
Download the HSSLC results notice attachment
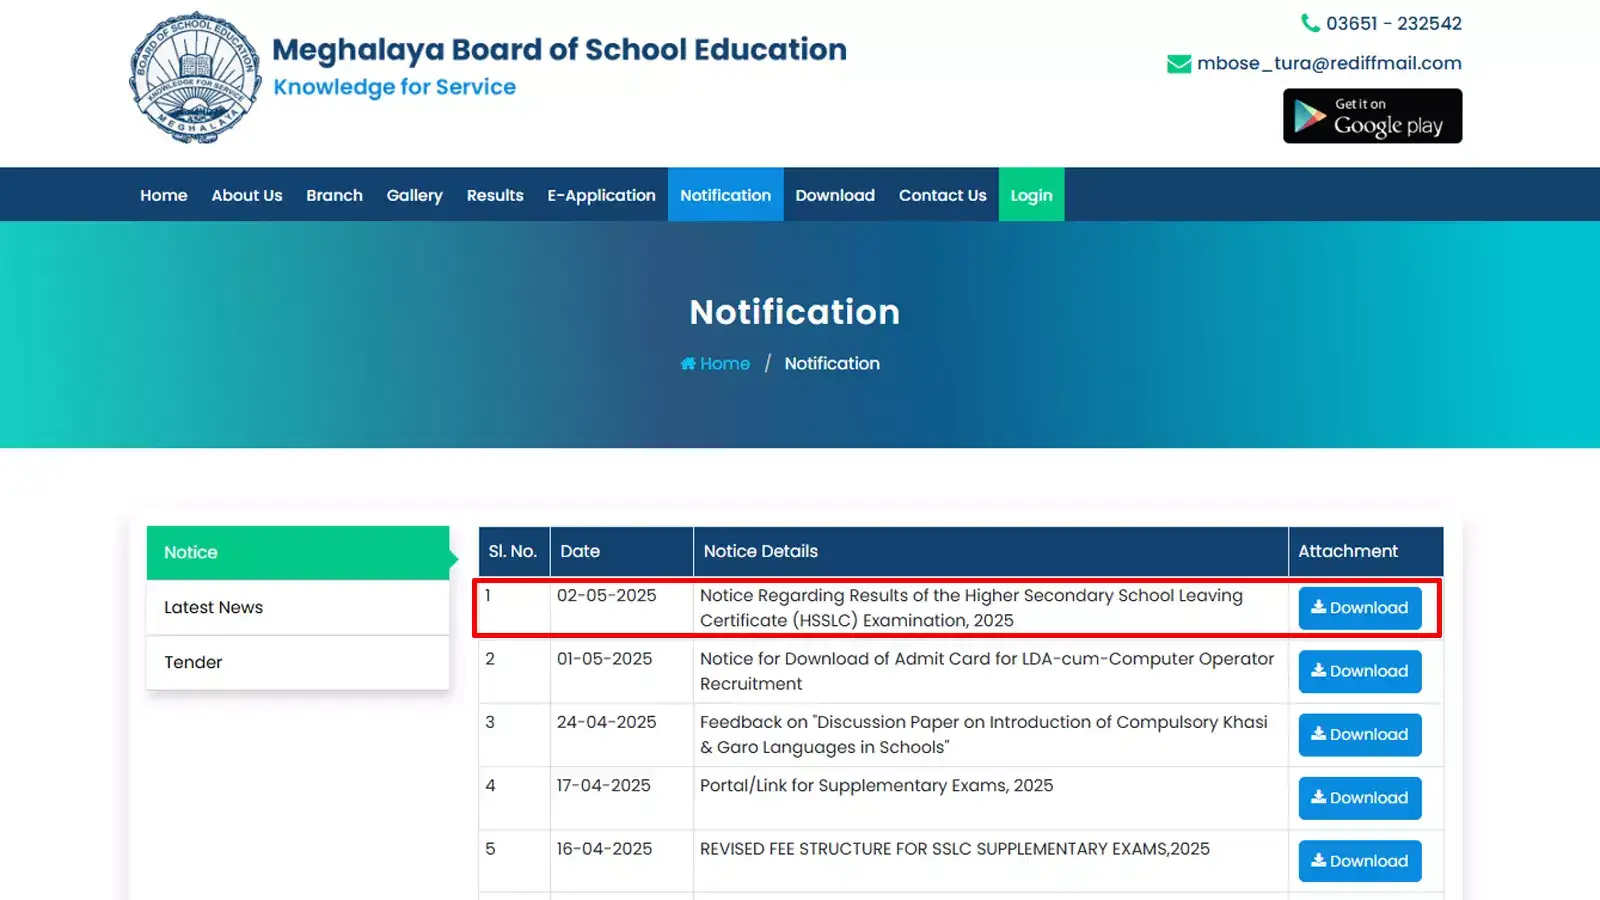[x=1359, y=608]
